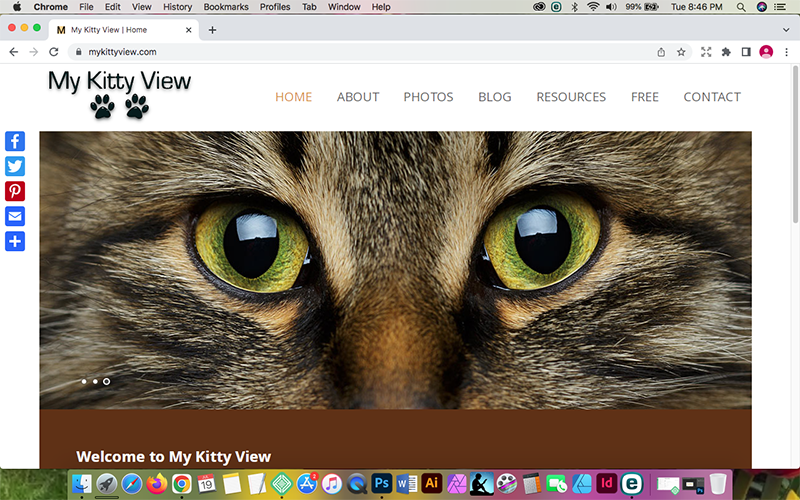Bookmark this page with star icon

(681, 52)
